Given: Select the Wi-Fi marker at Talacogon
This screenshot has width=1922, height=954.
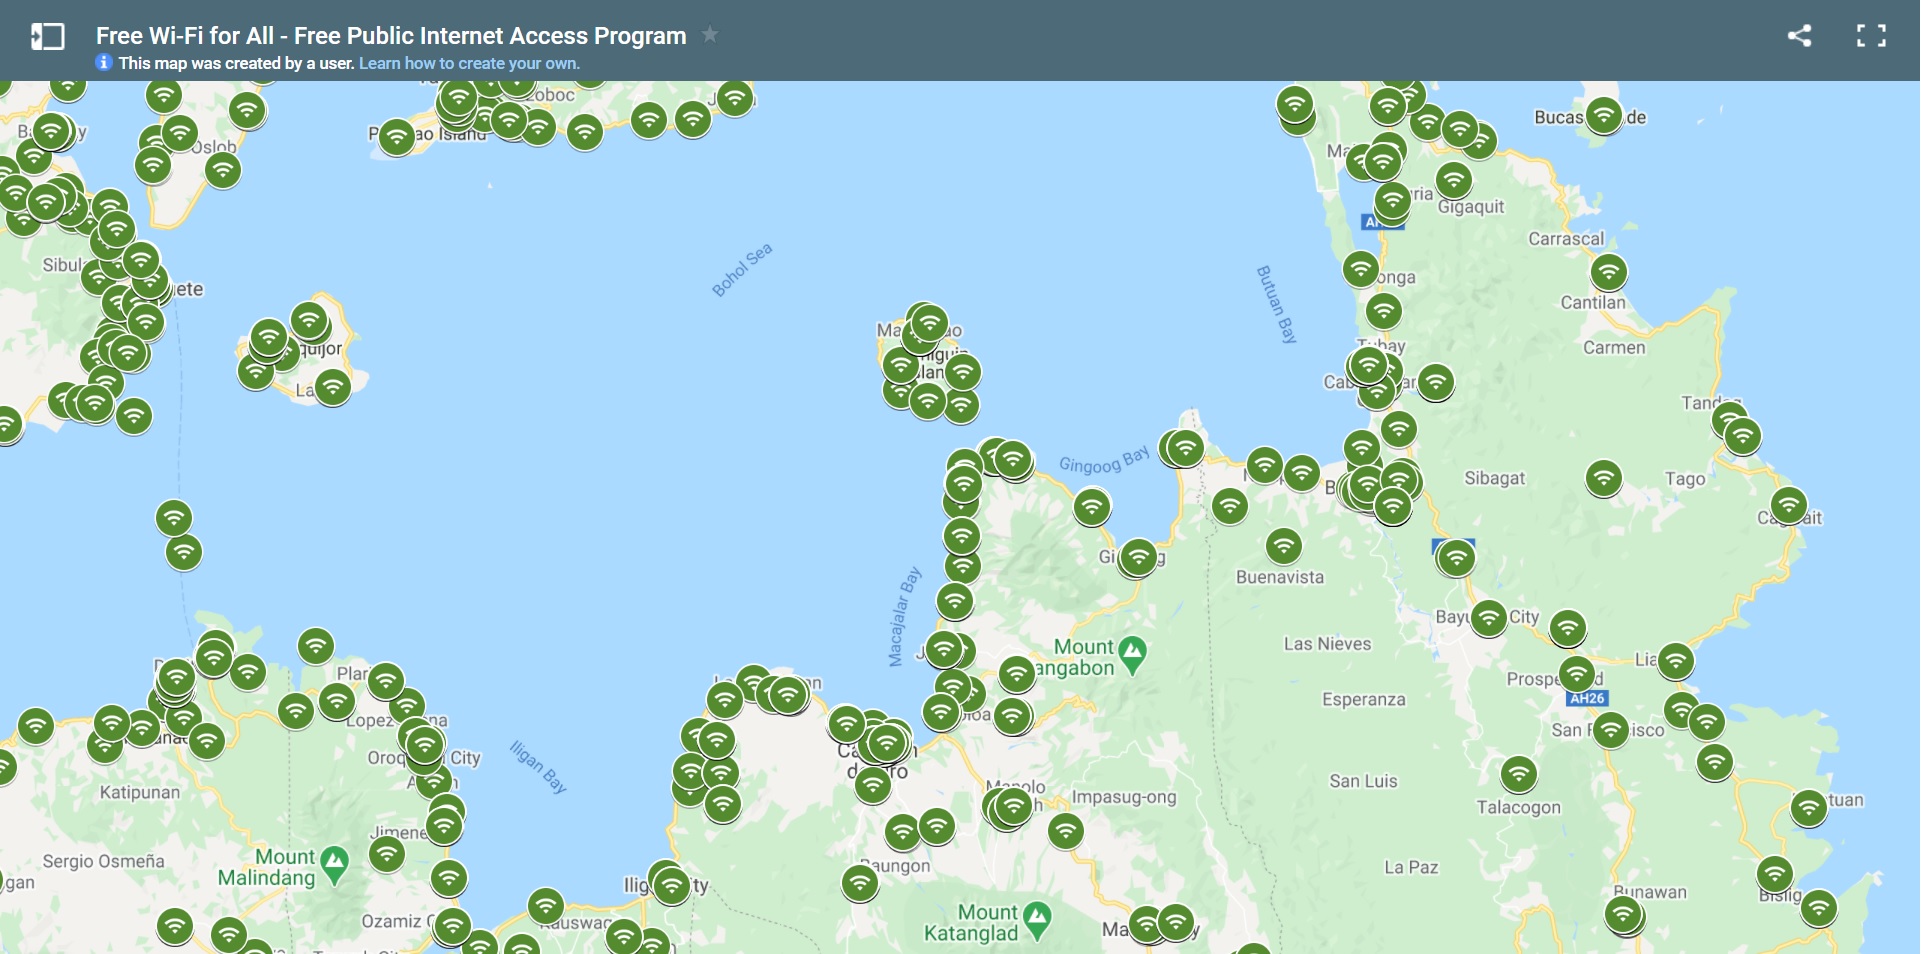Looking at the screenshot, I should (1519, 773).
